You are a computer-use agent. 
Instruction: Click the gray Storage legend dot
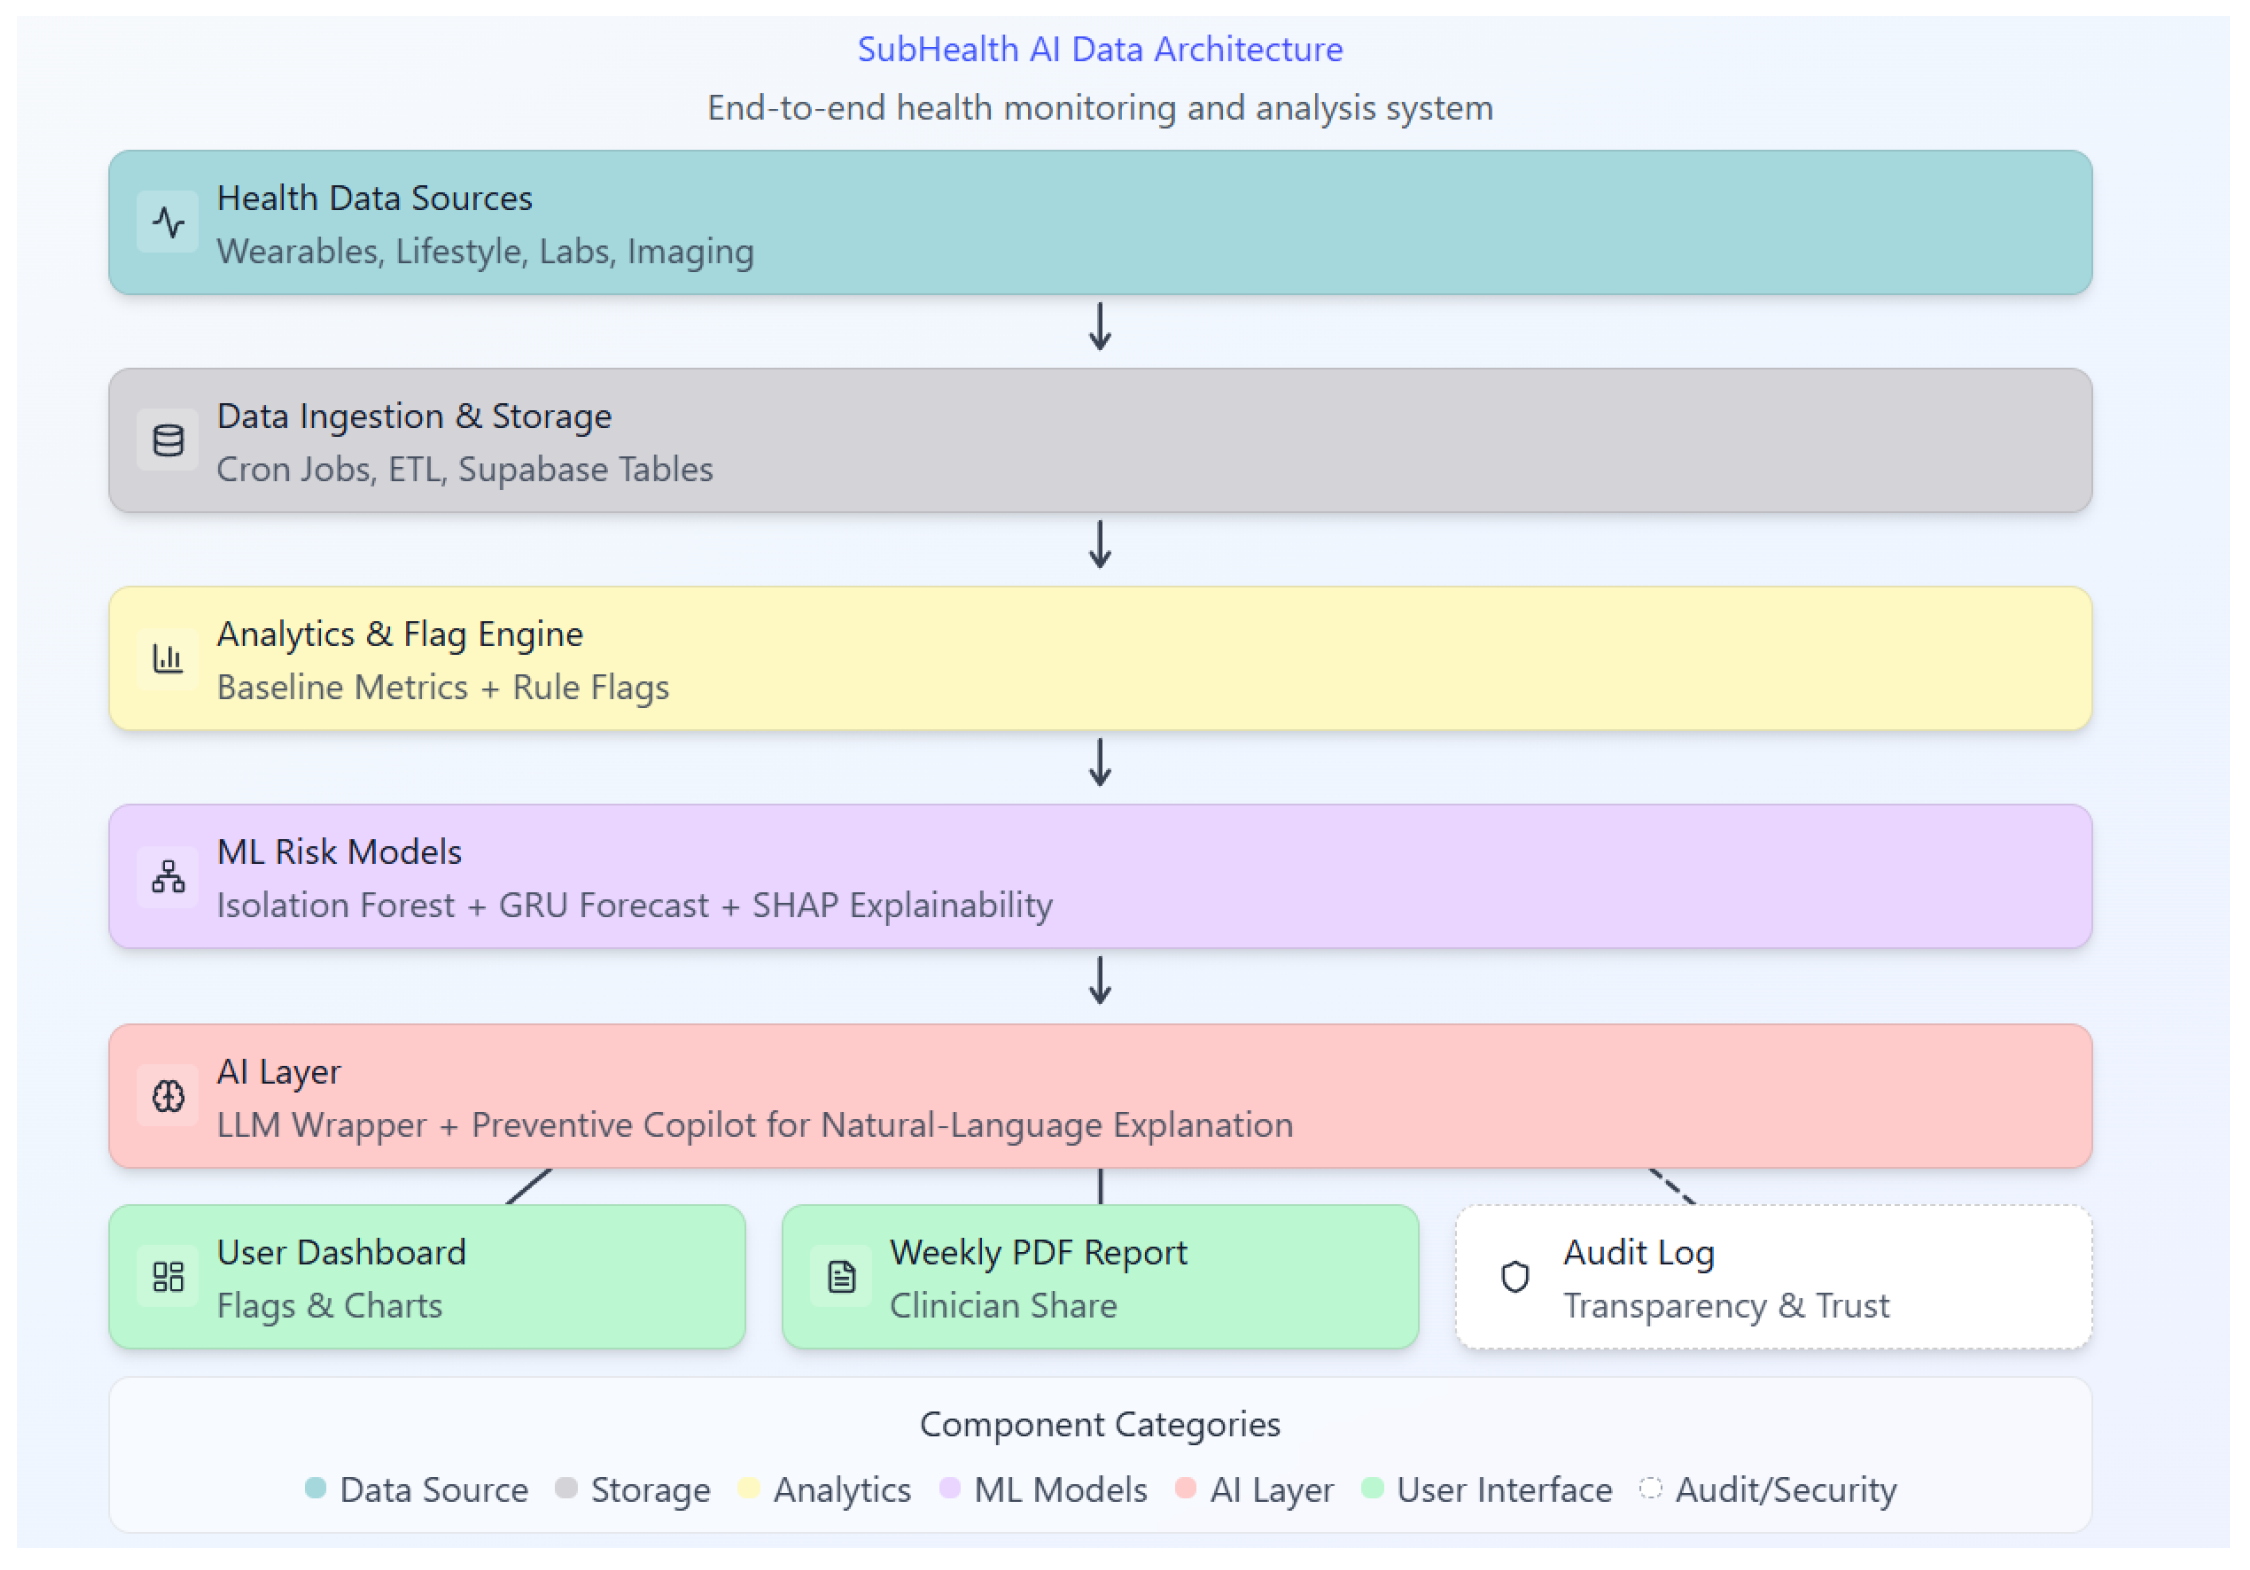566,1487
